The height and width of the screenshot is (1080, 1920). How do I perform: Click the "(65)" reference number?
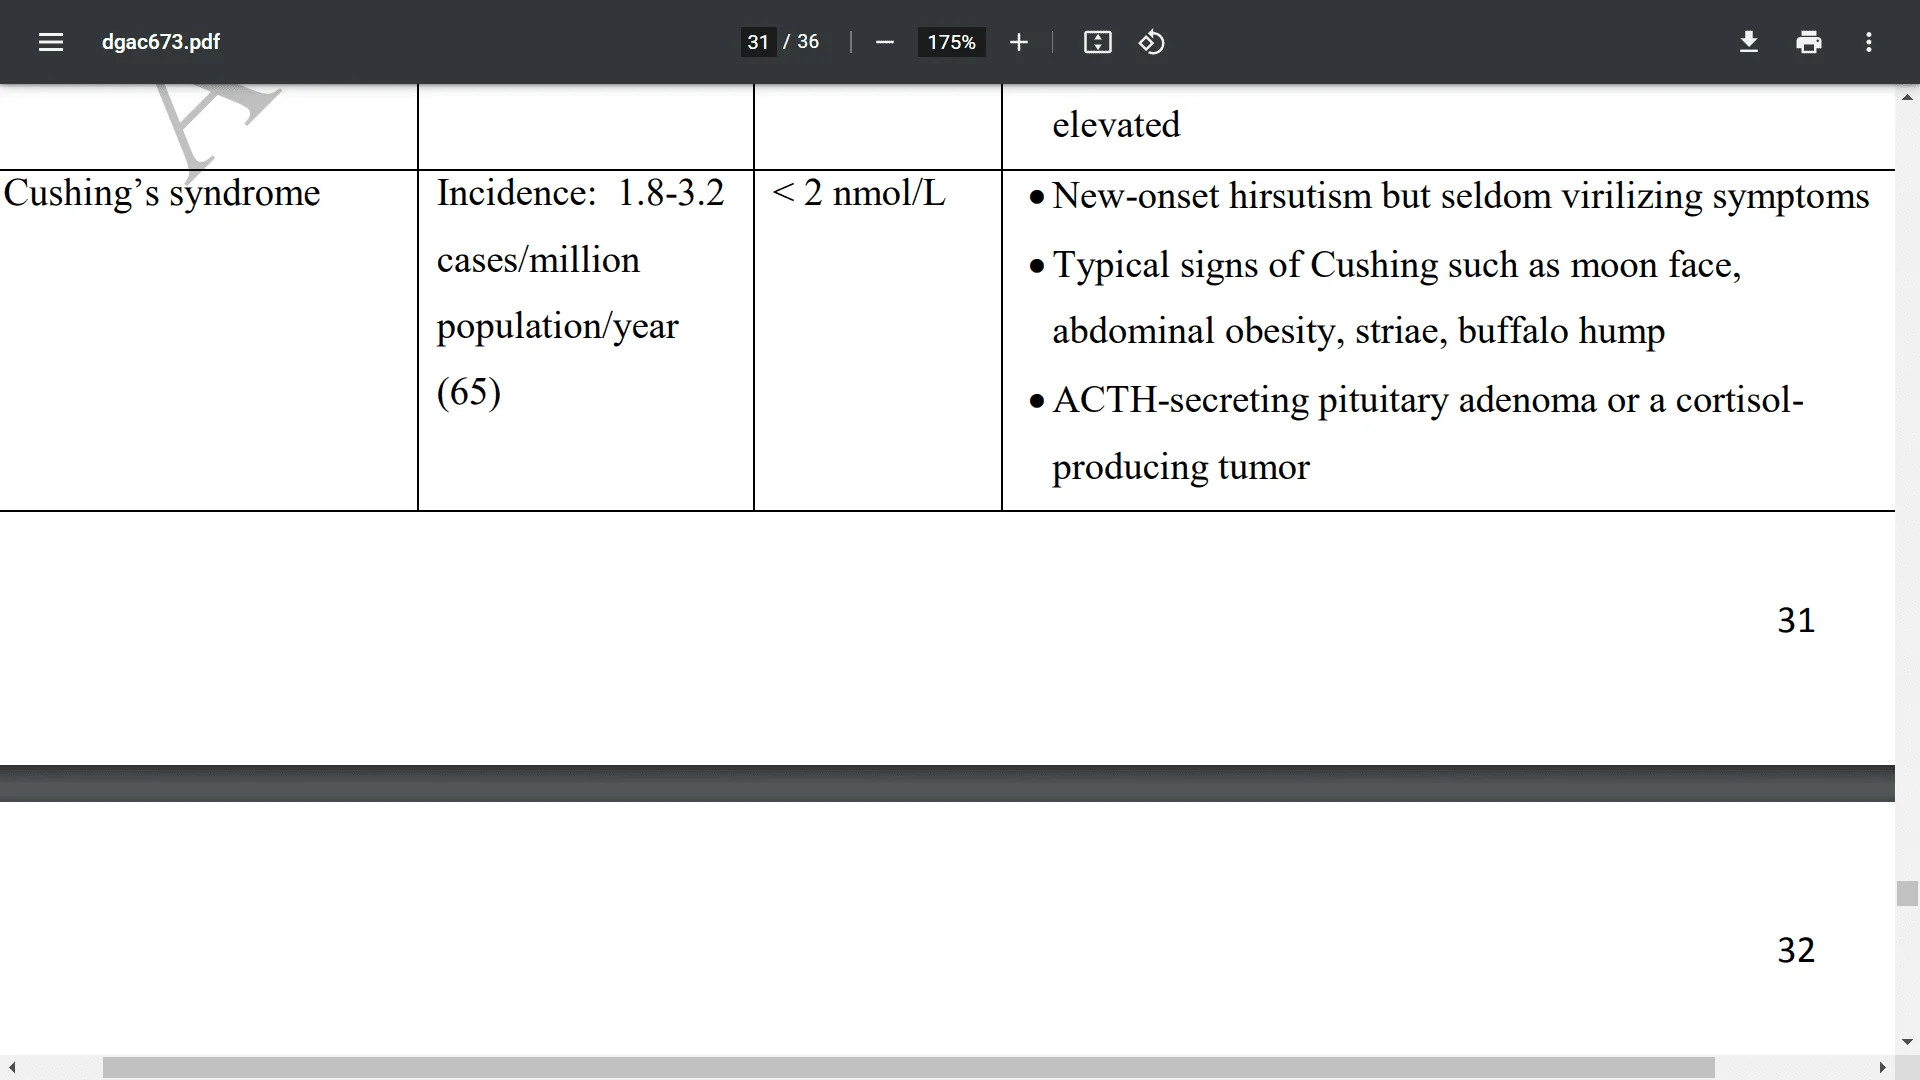point(469,392)
